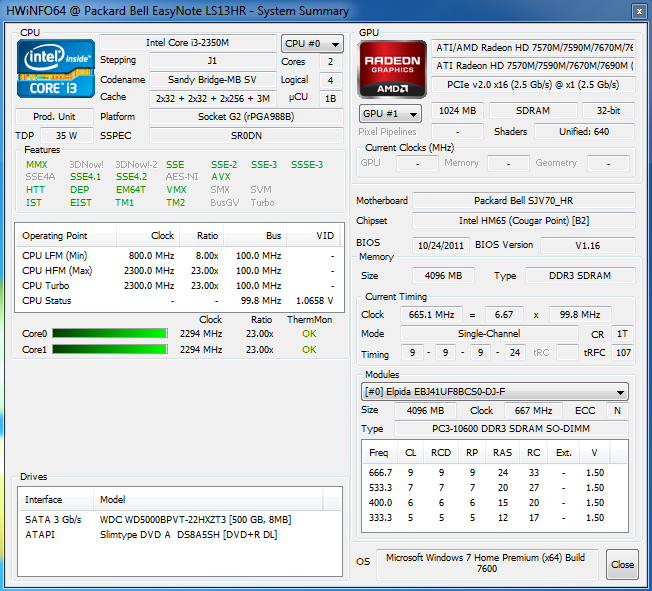Click the Core0 ThermMon OK status
The width and height of the screenshot is (652, 591).
309,334
